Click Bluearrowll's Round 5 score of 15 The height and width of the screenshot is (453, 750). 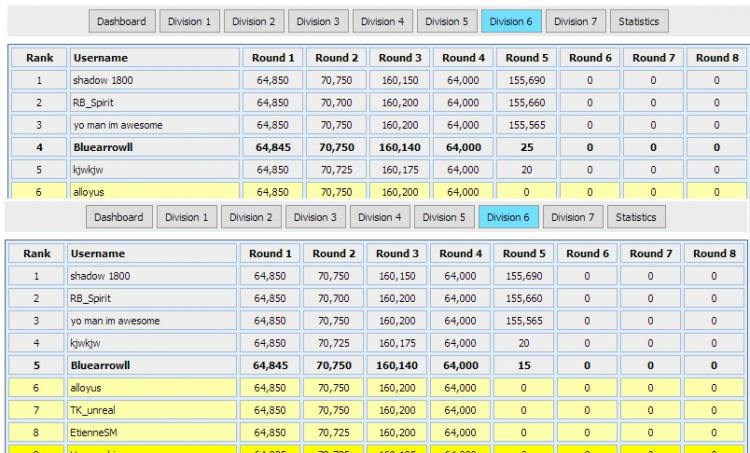(x=525, y=365)
